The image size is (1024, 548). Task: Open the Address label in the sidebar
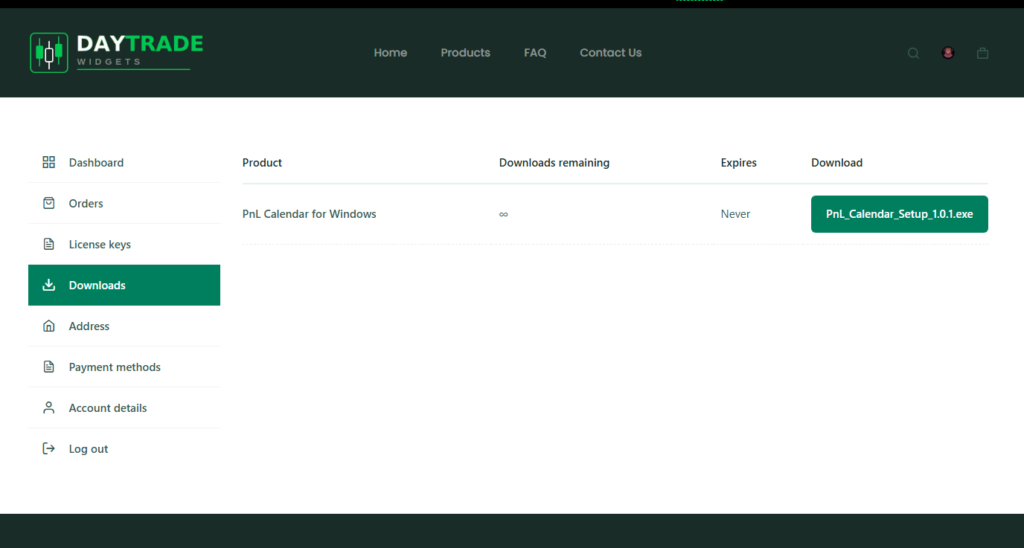click(89, 327)
